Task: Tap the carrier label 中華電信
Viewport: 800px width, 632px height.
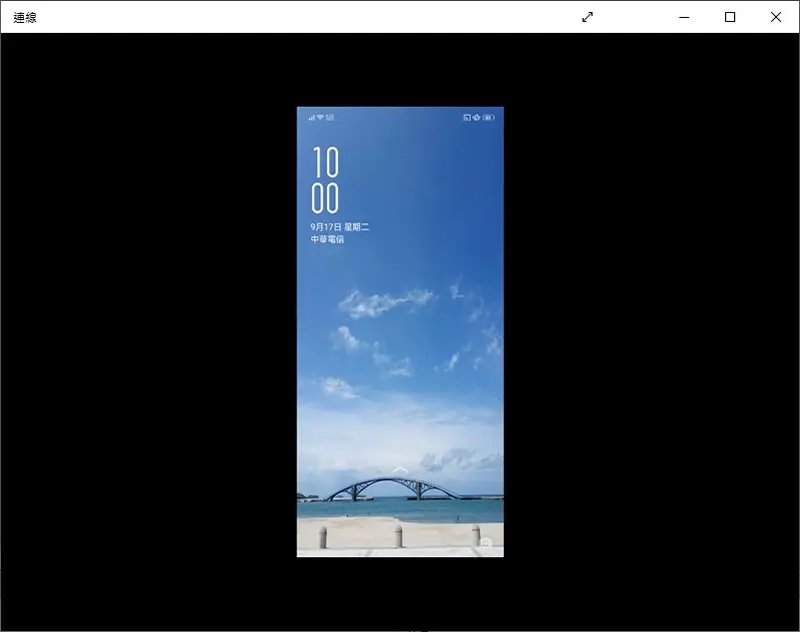Action: click(328, 239)
